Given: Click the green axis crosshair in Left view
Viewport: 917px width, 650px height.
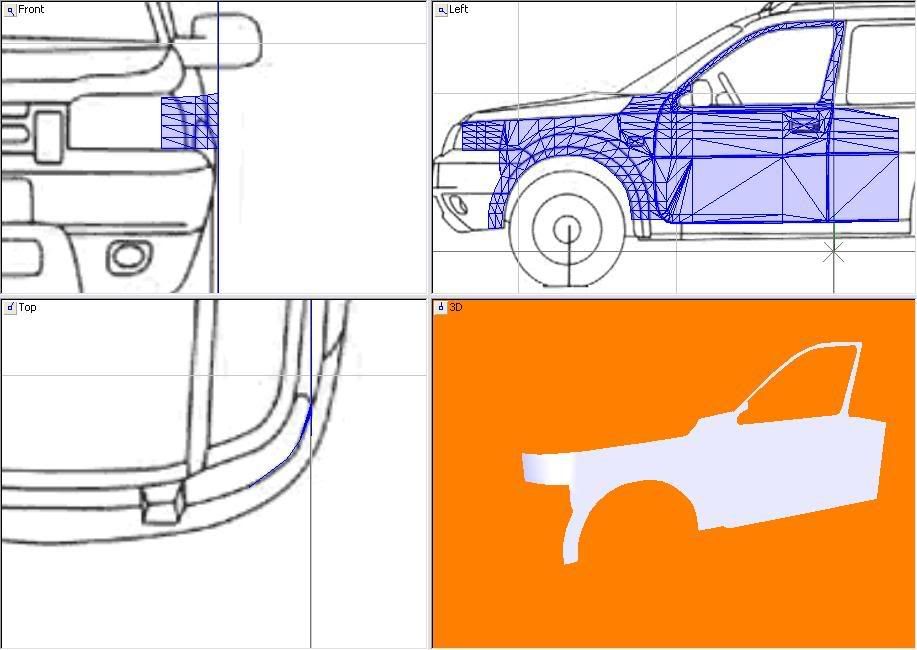Looking at the screenshot, I should 833,254.
